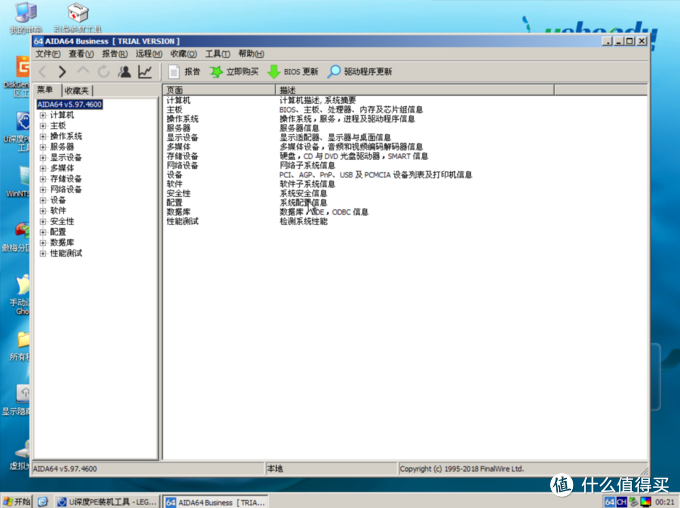Expand the 主板 tree node
Image resolution: width=680 pixels, height=508 pixels.
pos(43,126)
